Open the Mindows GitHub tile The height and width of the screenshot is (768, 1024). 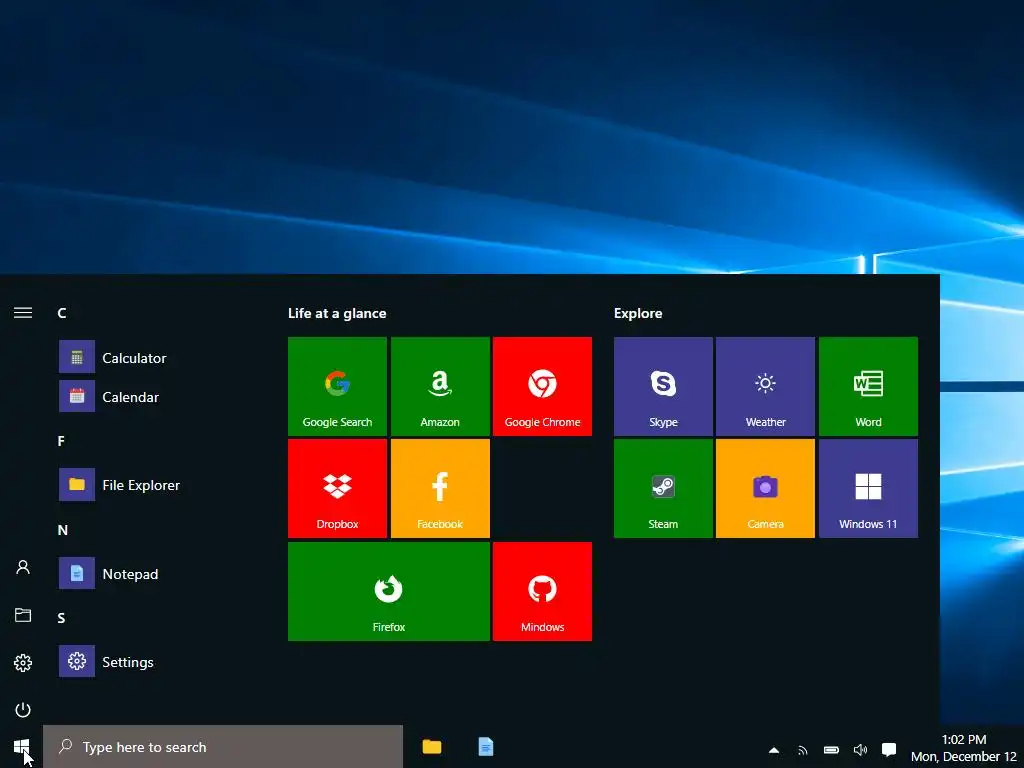point(542,591)
